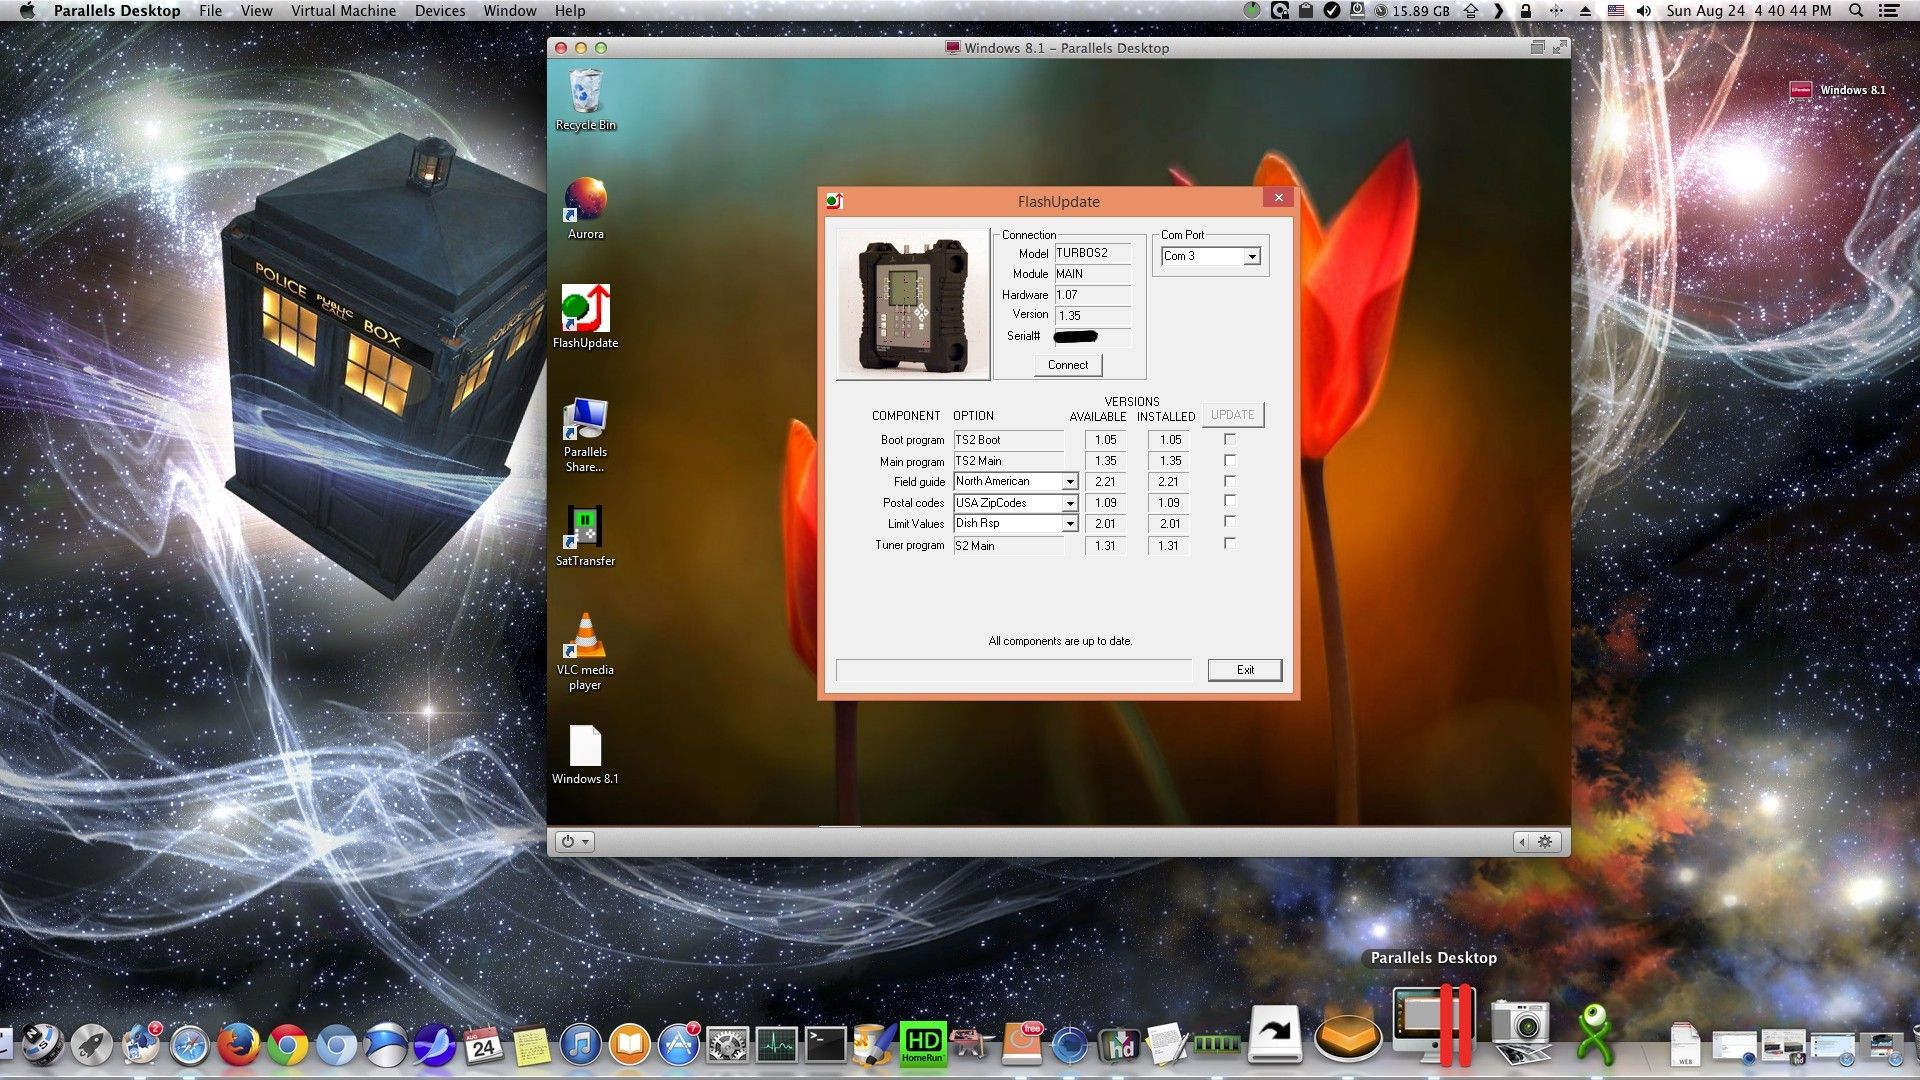Open the Apple menu
The height and width of the screenshot is (1080, 1920).
(x=27, y=11)
